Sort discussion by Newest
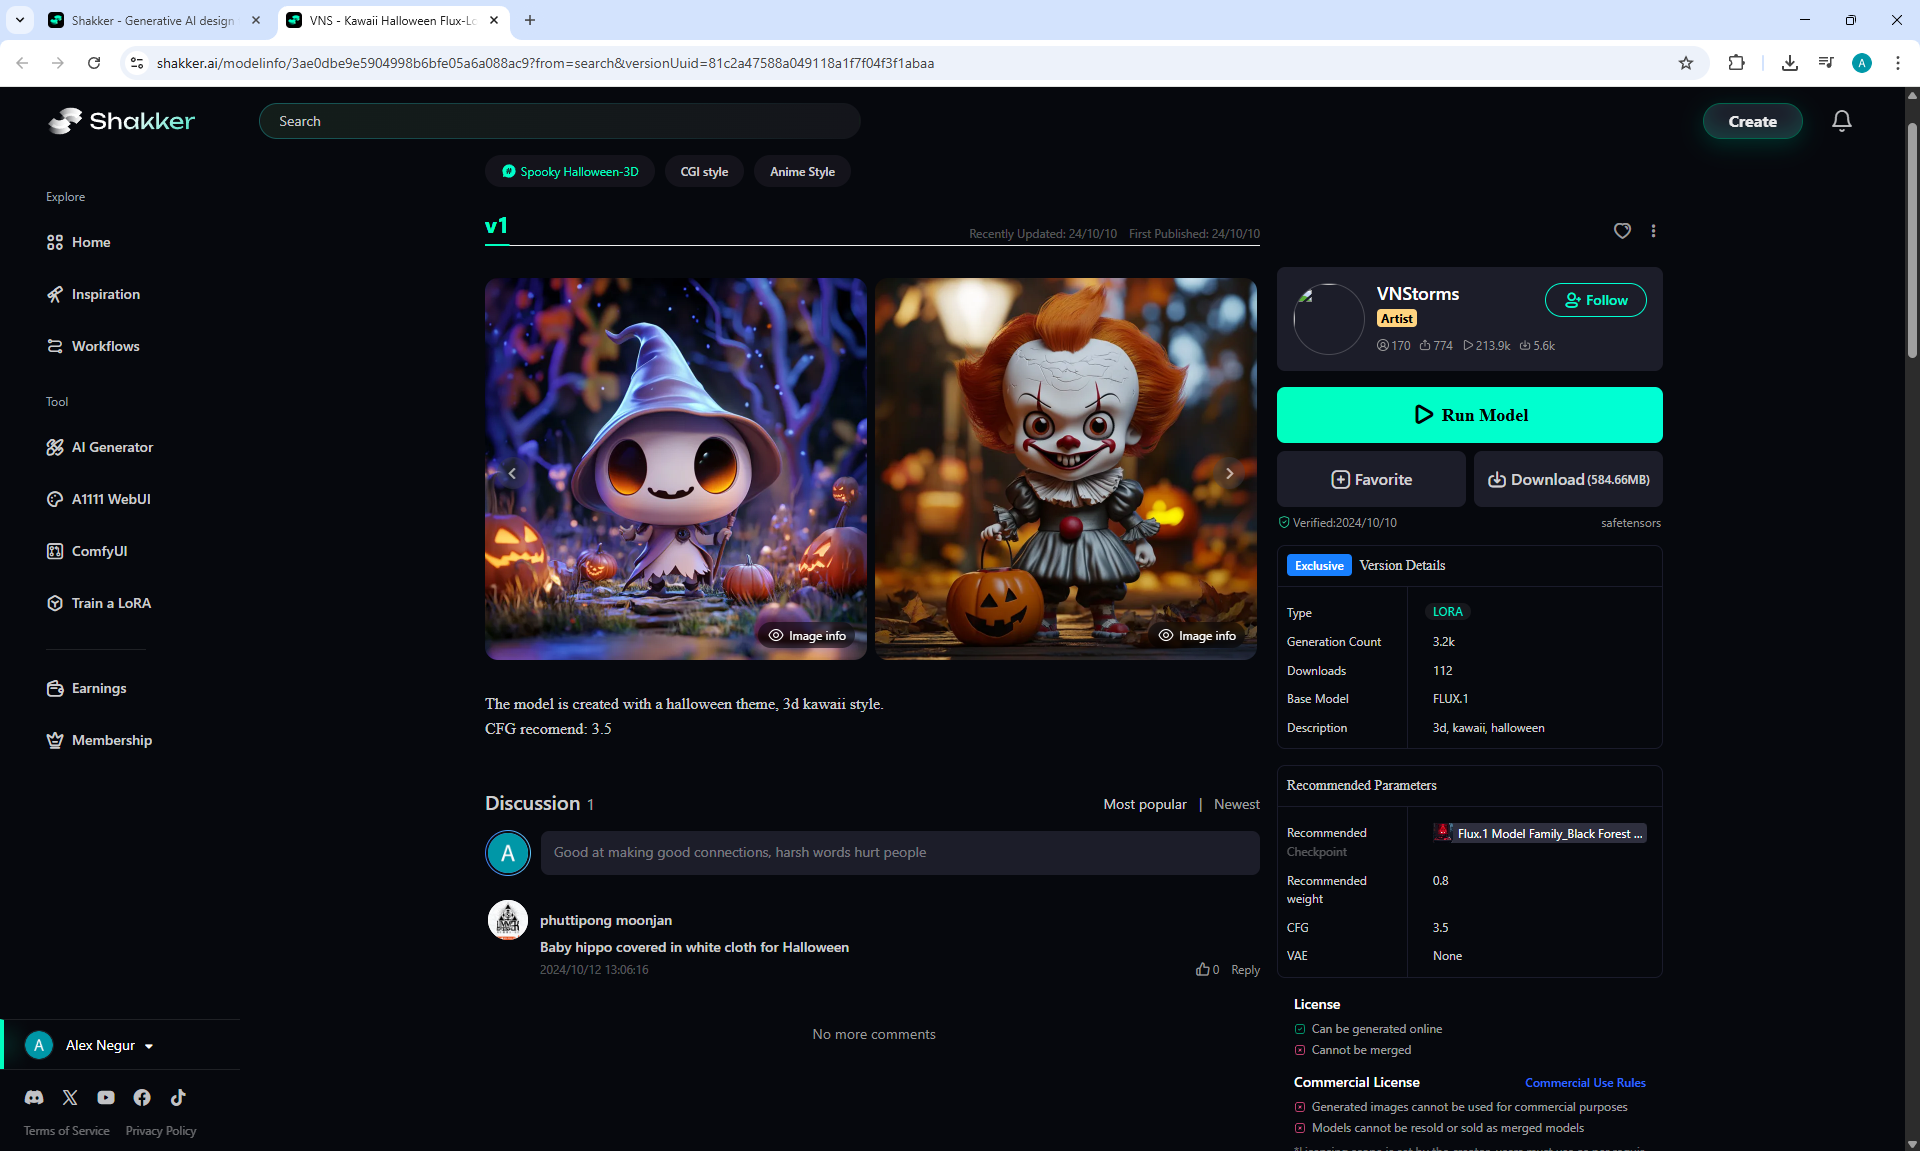1920x1151 pixels. (x=1236, y=804)
